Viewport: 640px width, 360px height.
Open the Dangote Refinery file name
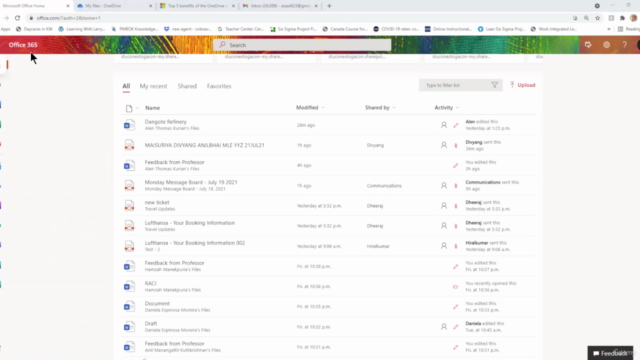click(x=165, y=122)
